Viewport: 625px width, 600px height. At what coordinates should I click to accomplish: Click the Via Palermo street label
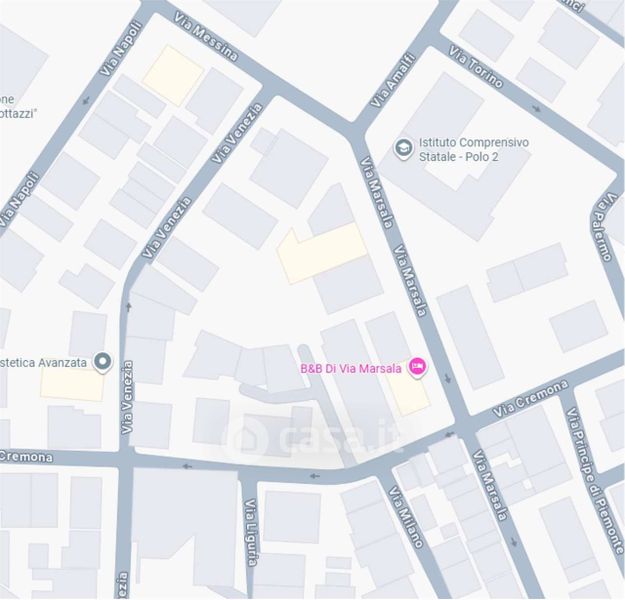click(x=606, y=228)
